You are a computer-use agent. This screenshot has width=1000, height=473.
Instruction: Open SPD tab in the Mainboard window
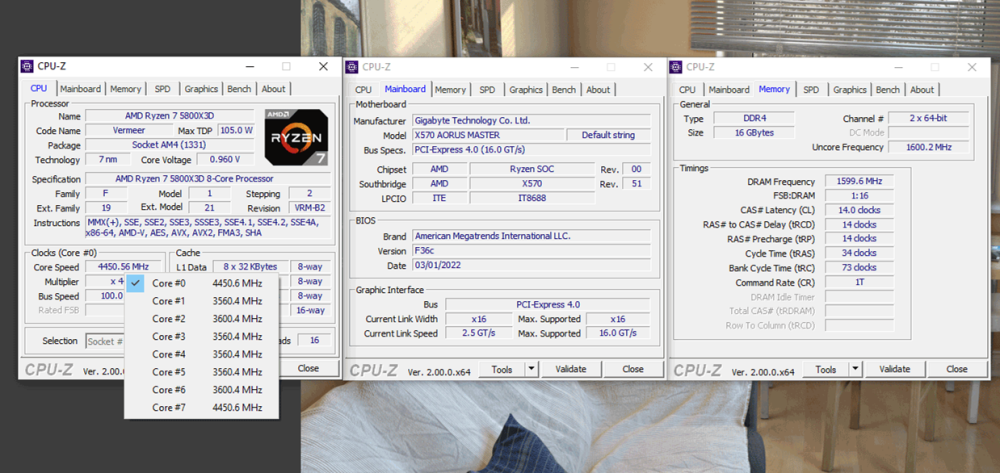coord(487,89)
